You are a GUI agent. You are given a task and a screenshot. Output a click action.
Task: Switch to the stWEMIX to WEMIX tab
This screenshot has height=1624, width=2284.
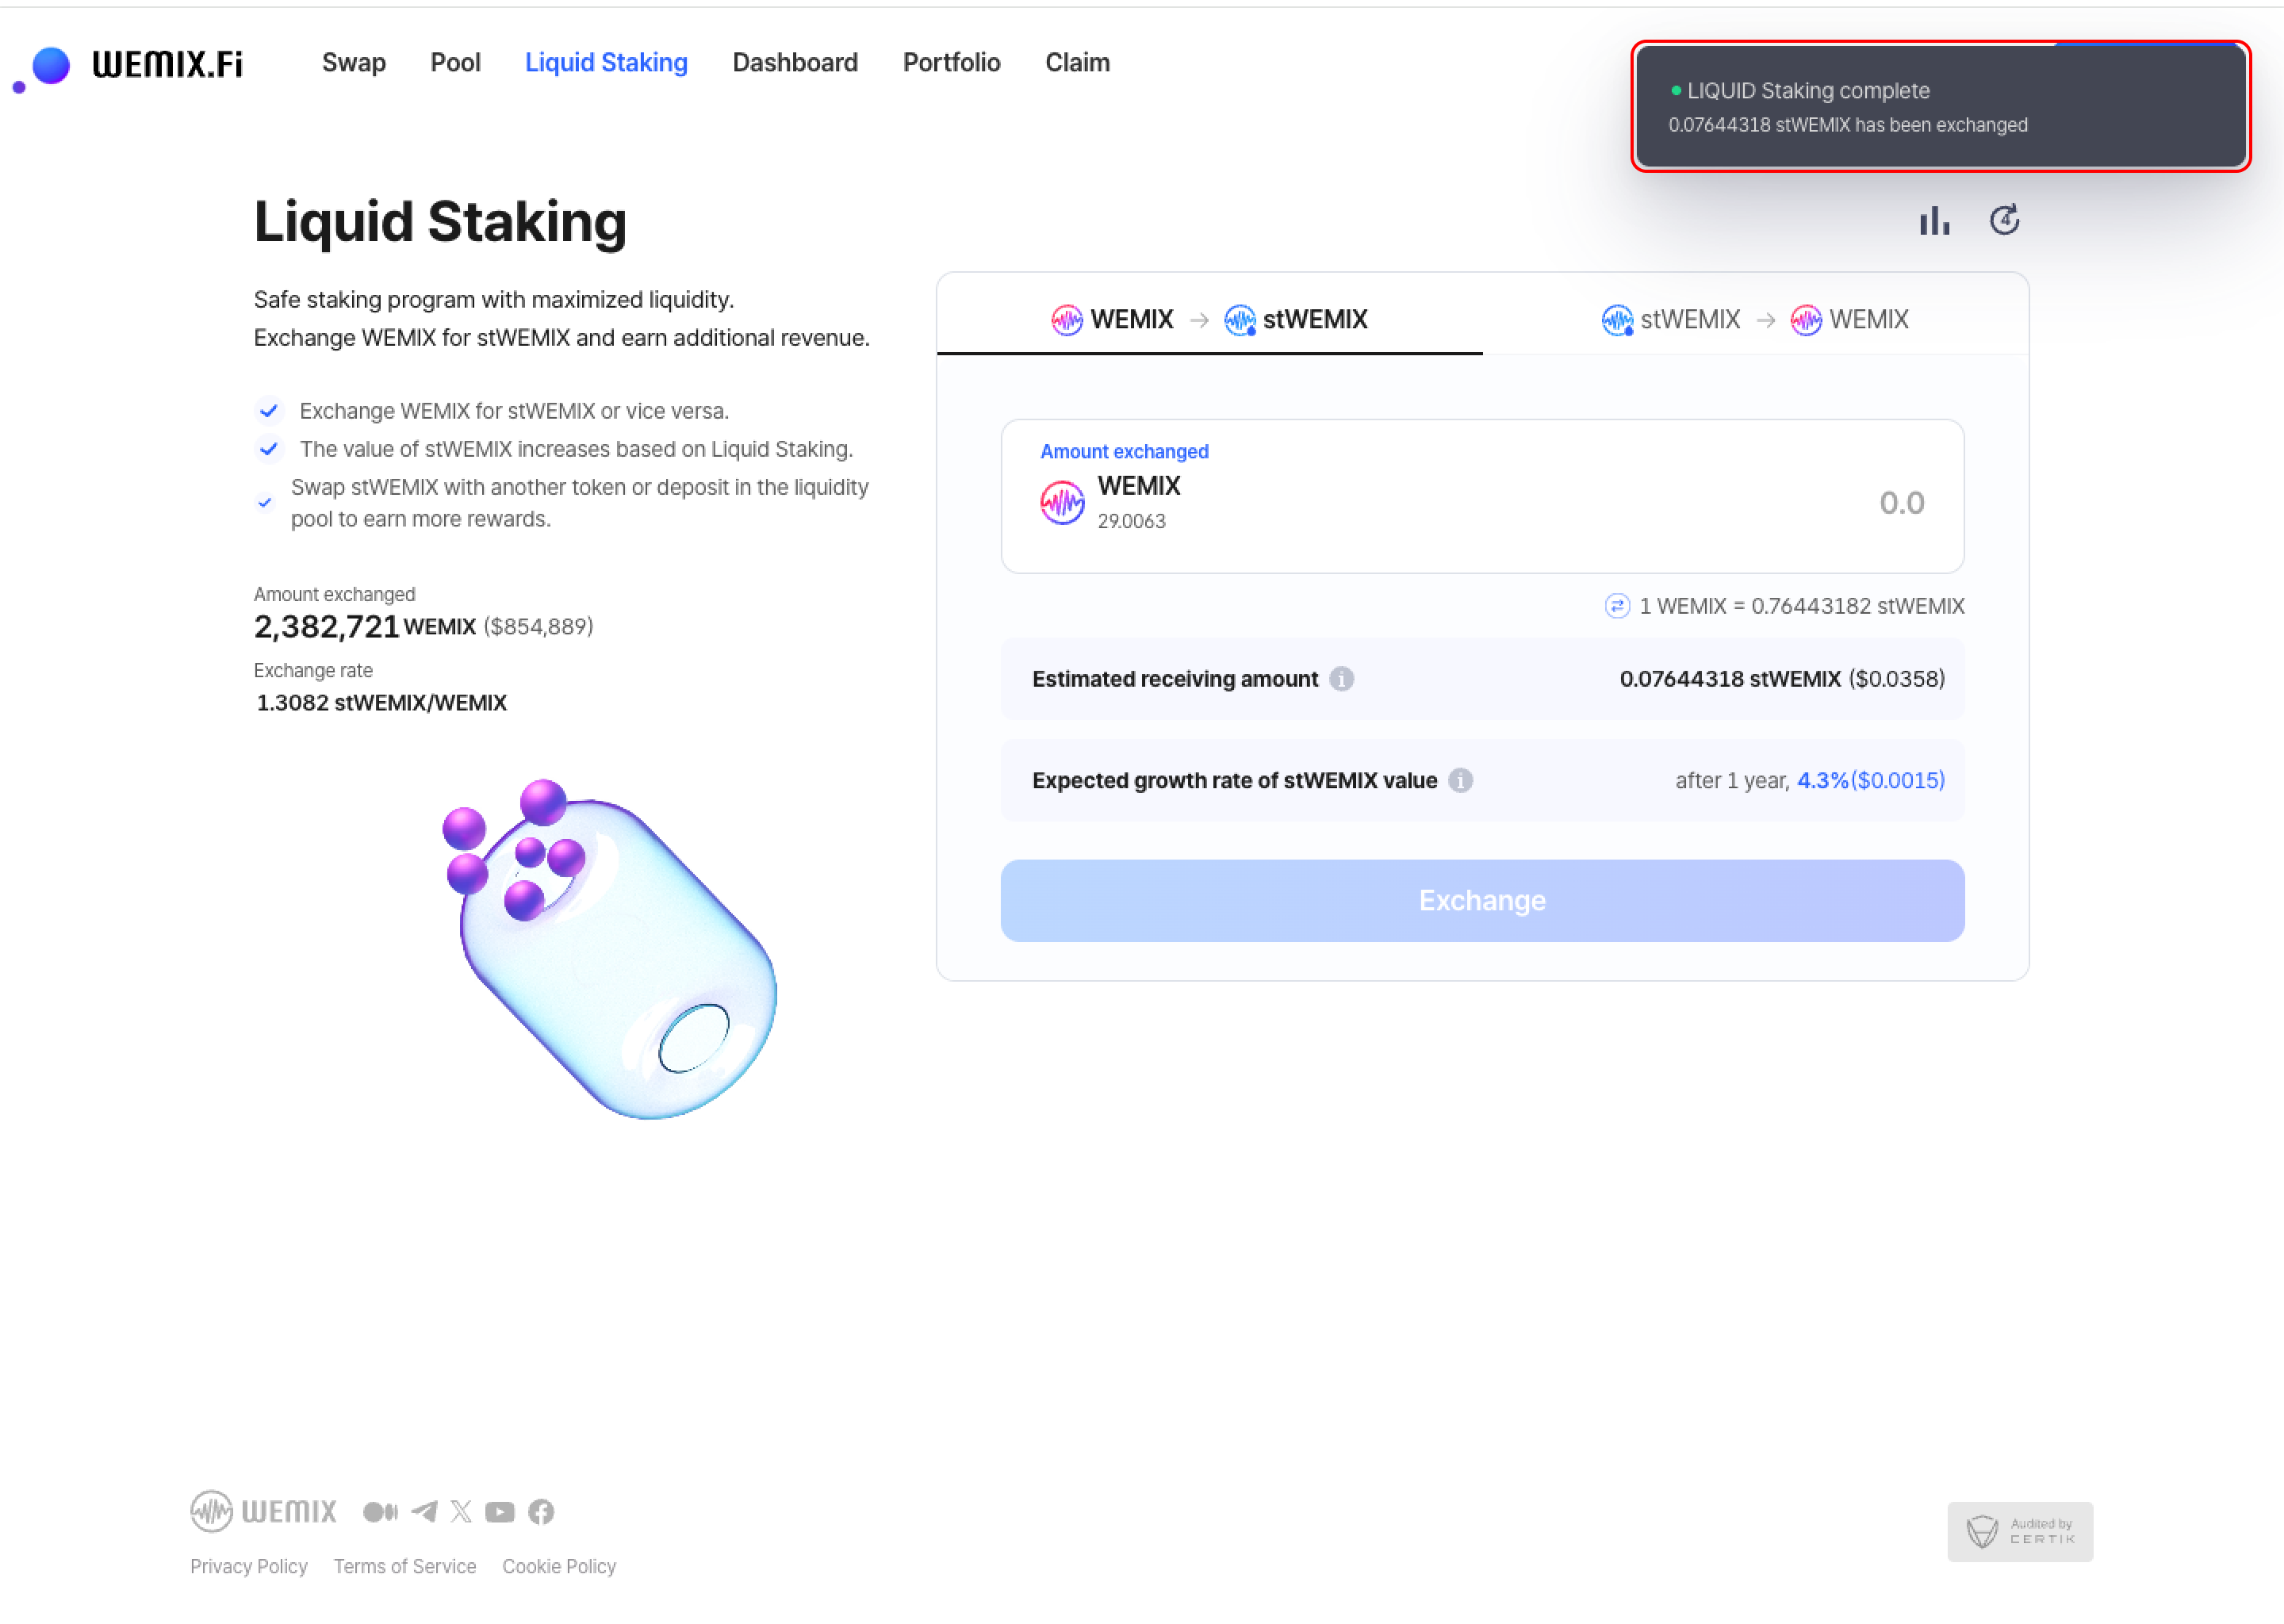tap(1755, 319)
